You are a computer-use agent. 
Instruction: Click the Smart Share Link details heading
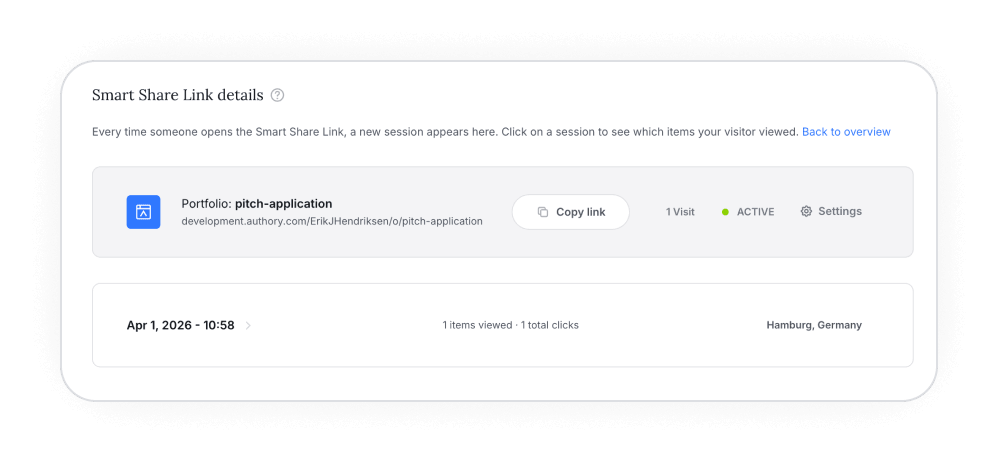(x=177, y=96)
